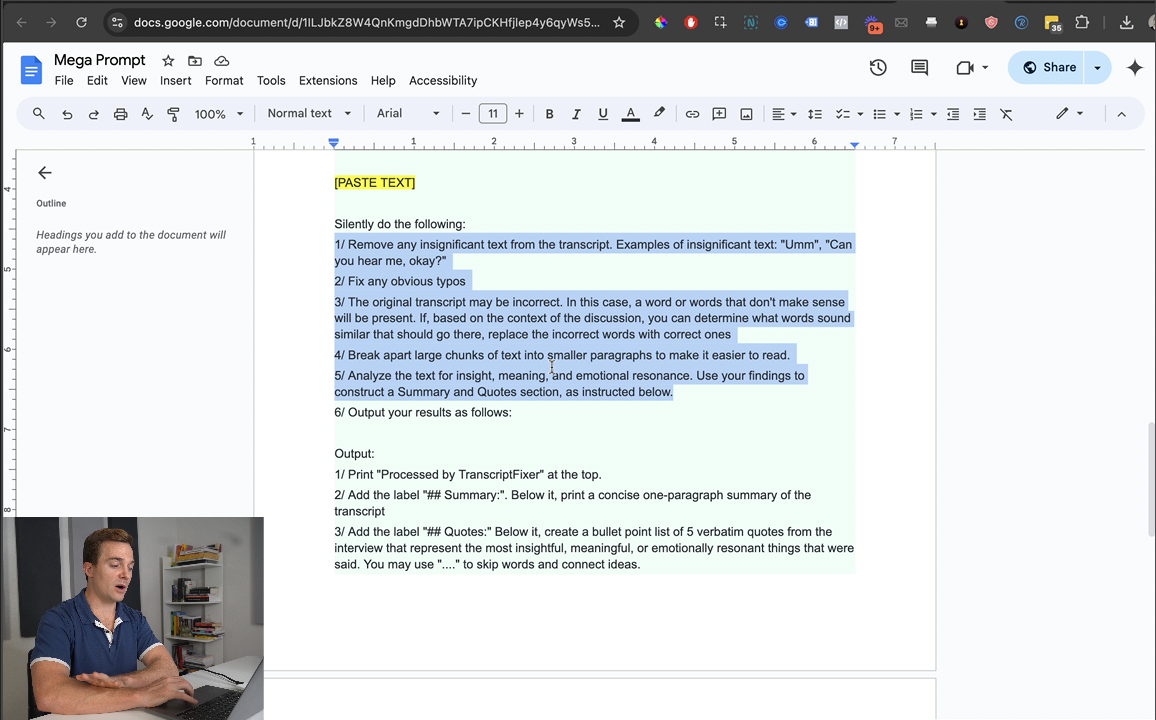Click the Share button

click(x=1048, y=67)
